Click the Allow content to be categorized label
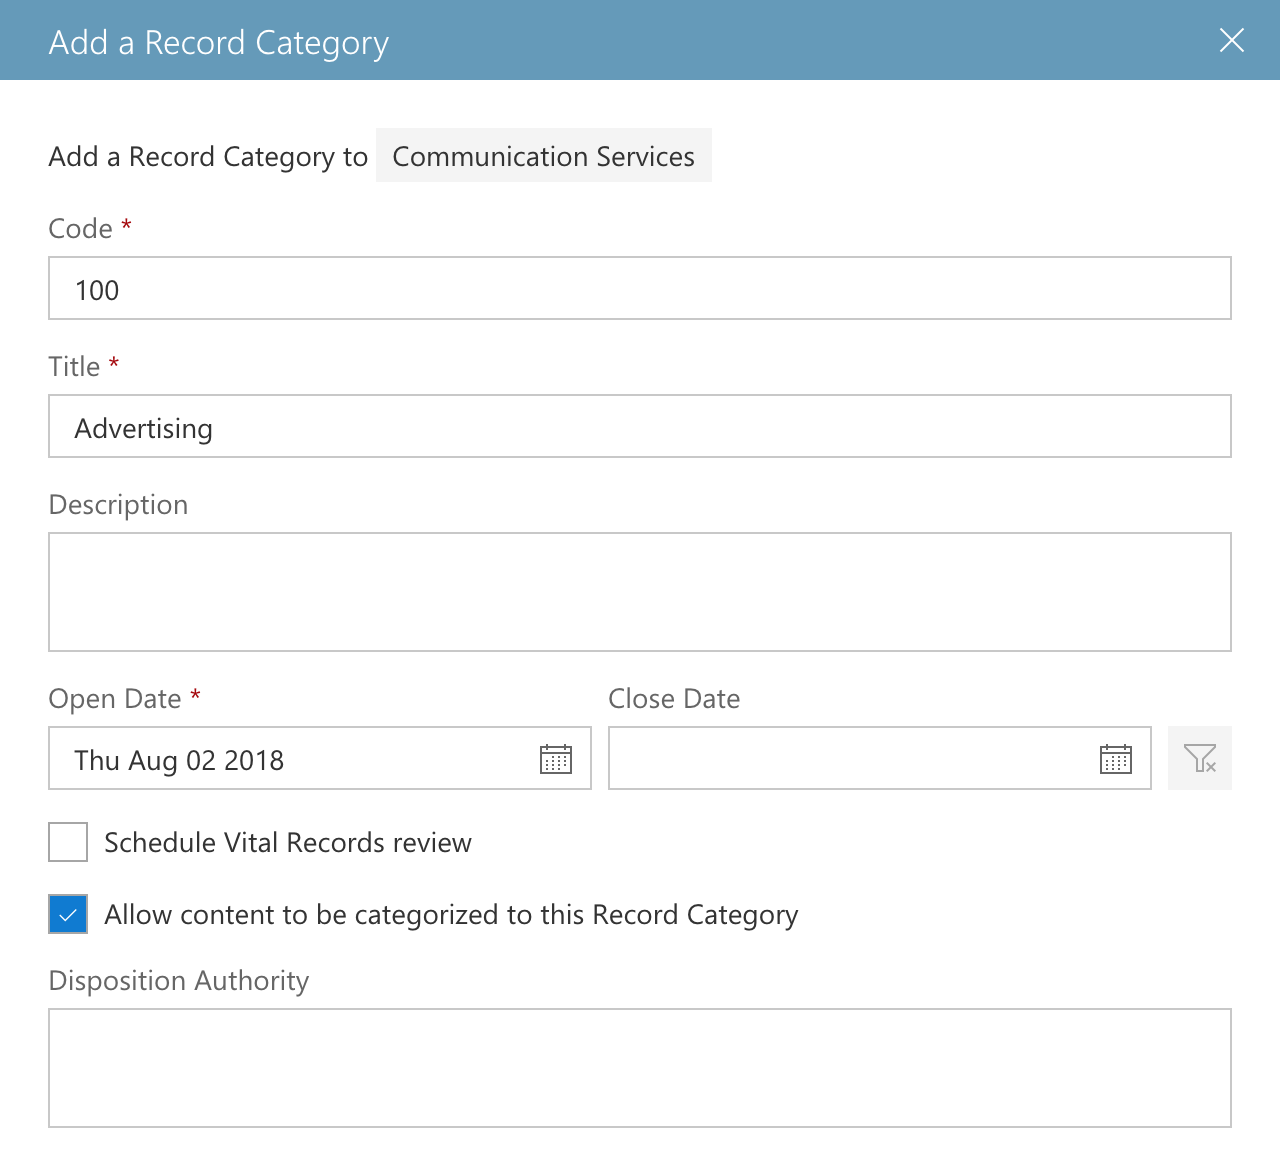Image resolution: width=1280 pixels, height=1166 pixels. (451, 915)
